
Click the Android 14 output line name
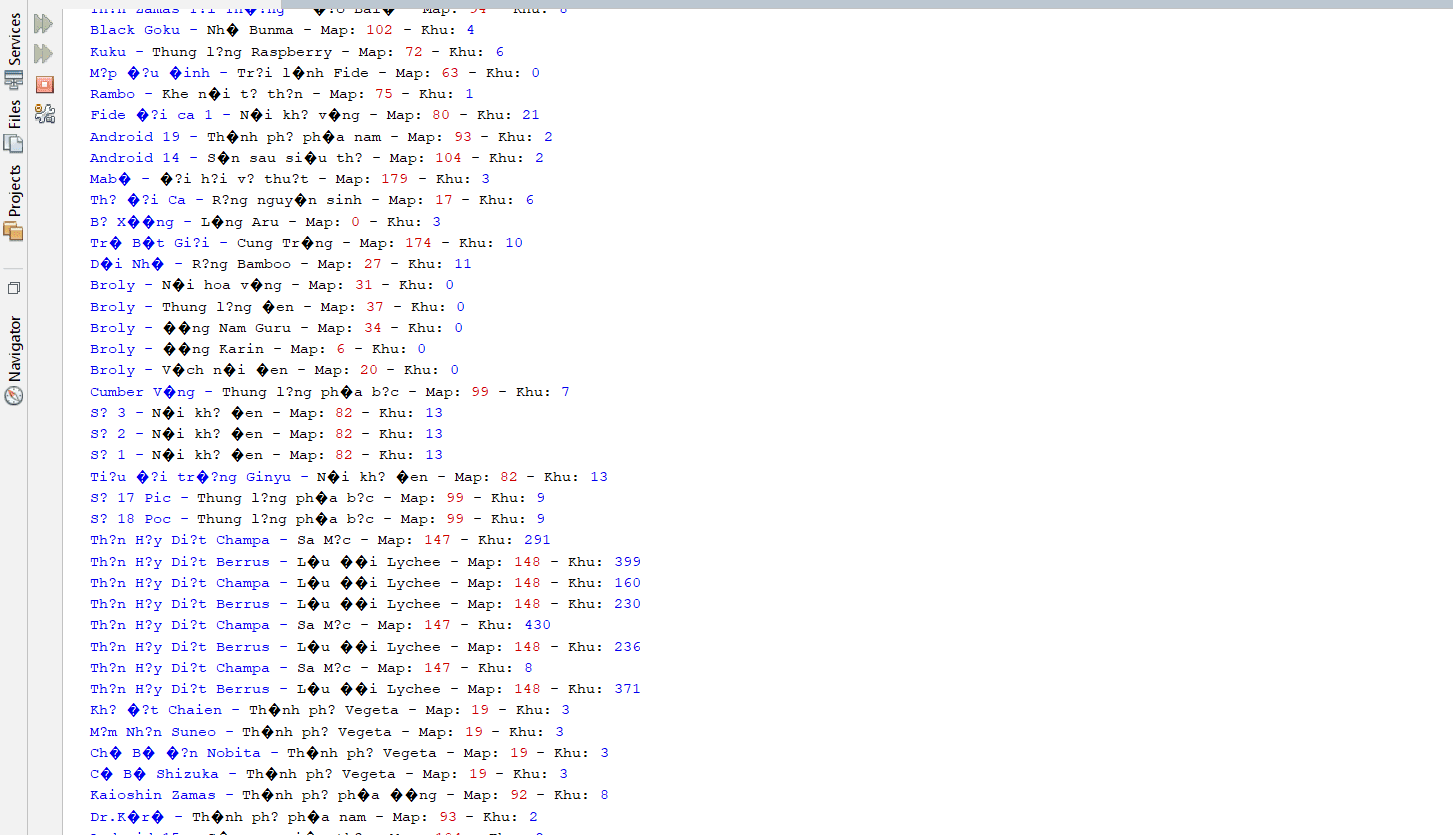pos(135,158)
